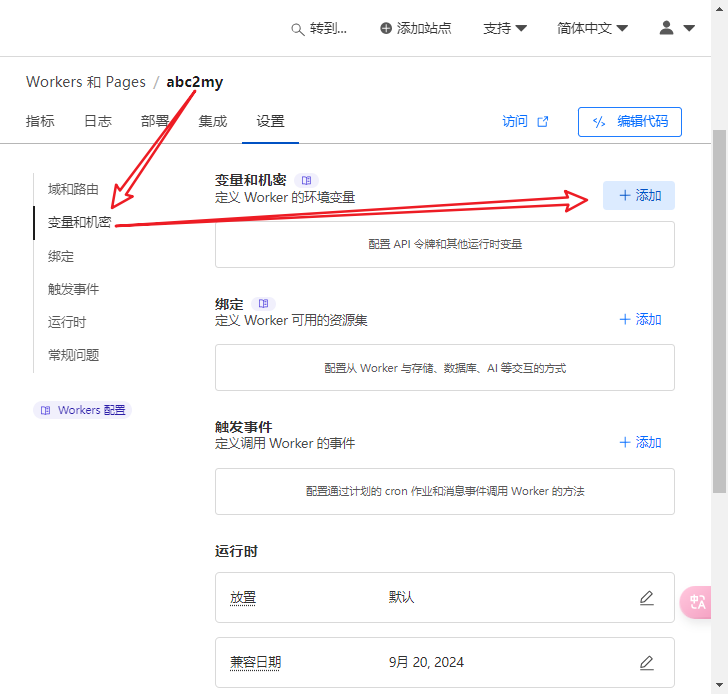The image size is (728, 694).
Task: Open the 日志 tab
Action: pos(97,121)
